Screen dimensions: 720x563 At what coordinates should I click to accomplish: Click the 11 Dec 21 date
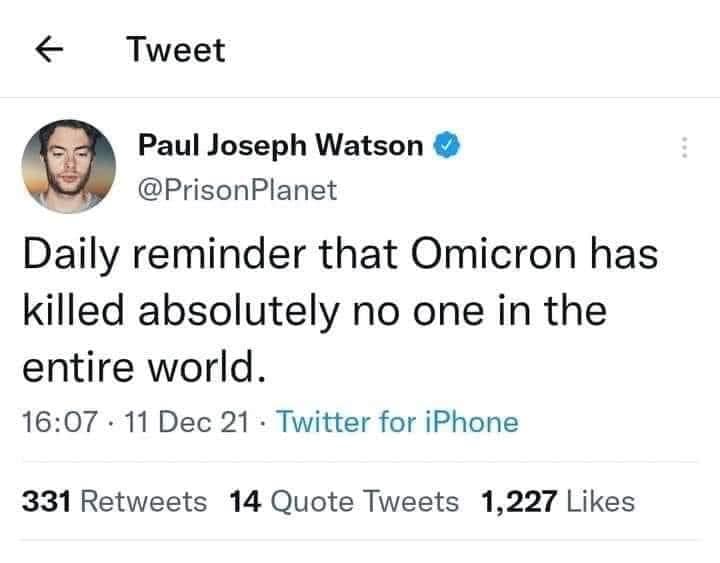tap(186, 422)
